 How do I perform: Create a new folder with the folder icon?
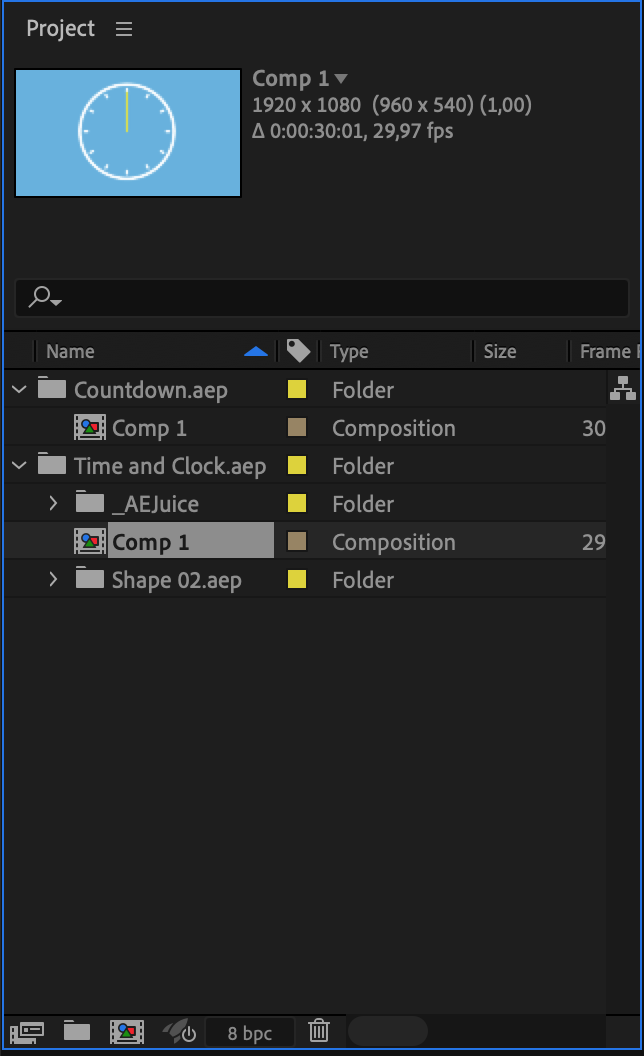coord(77,1031)
